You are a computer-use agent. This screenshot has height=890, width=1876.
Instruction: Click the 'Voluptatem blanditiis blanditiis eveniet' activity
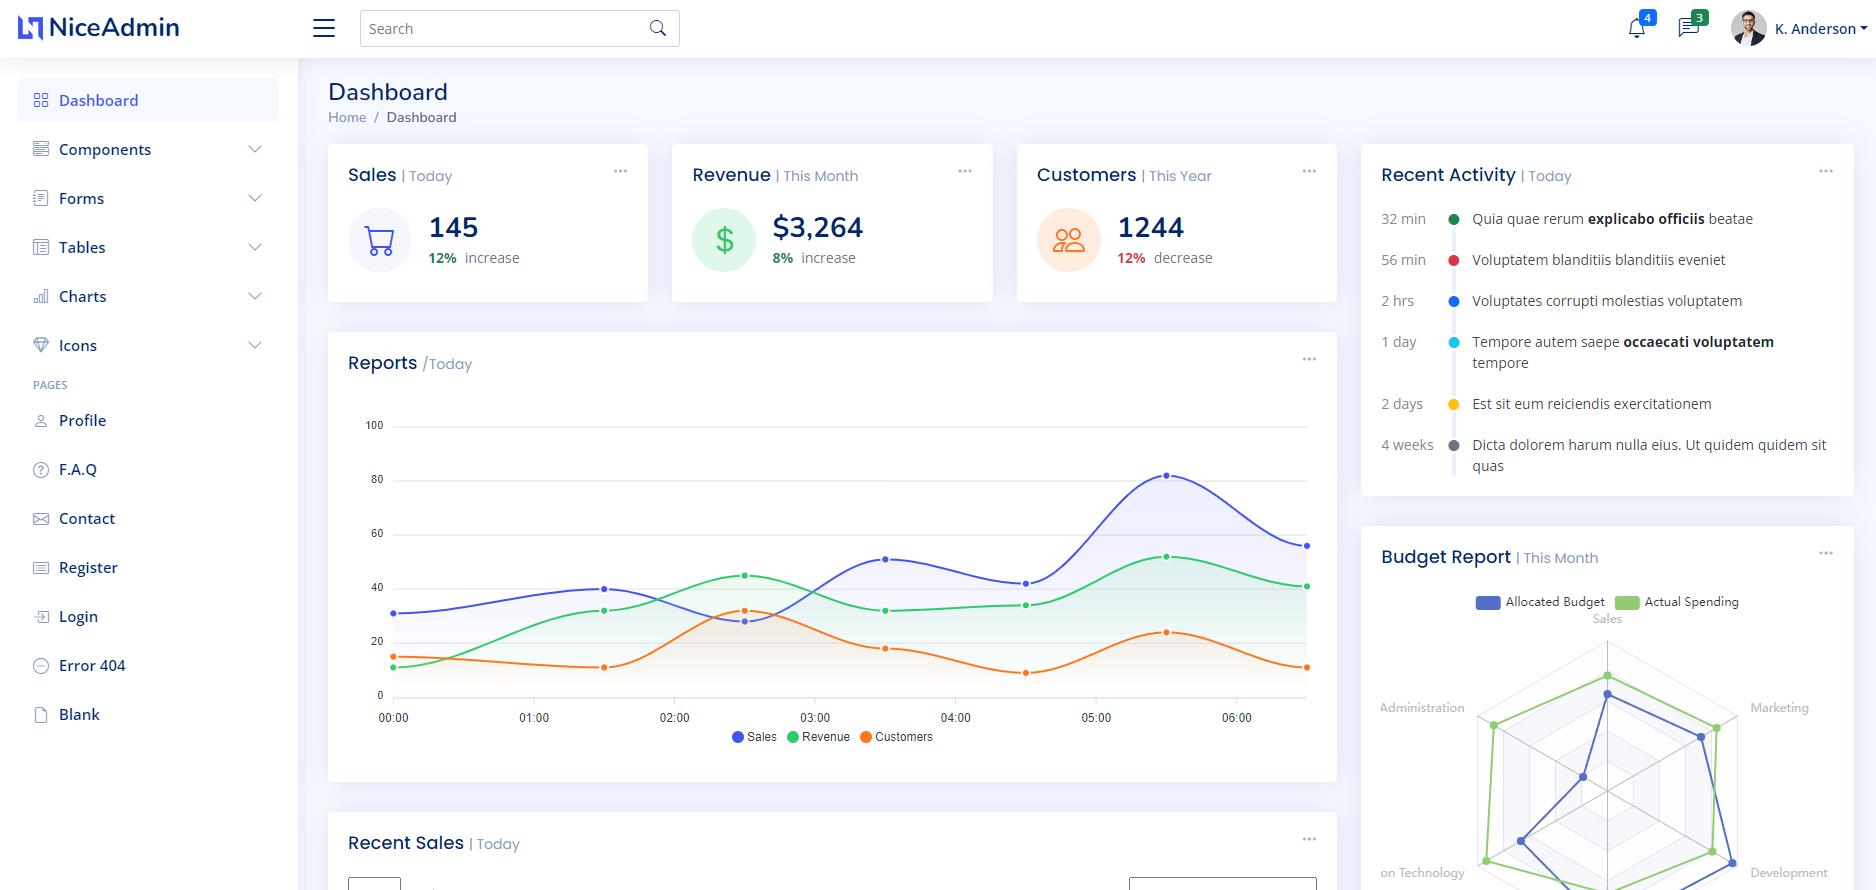tap(1598, 260)
